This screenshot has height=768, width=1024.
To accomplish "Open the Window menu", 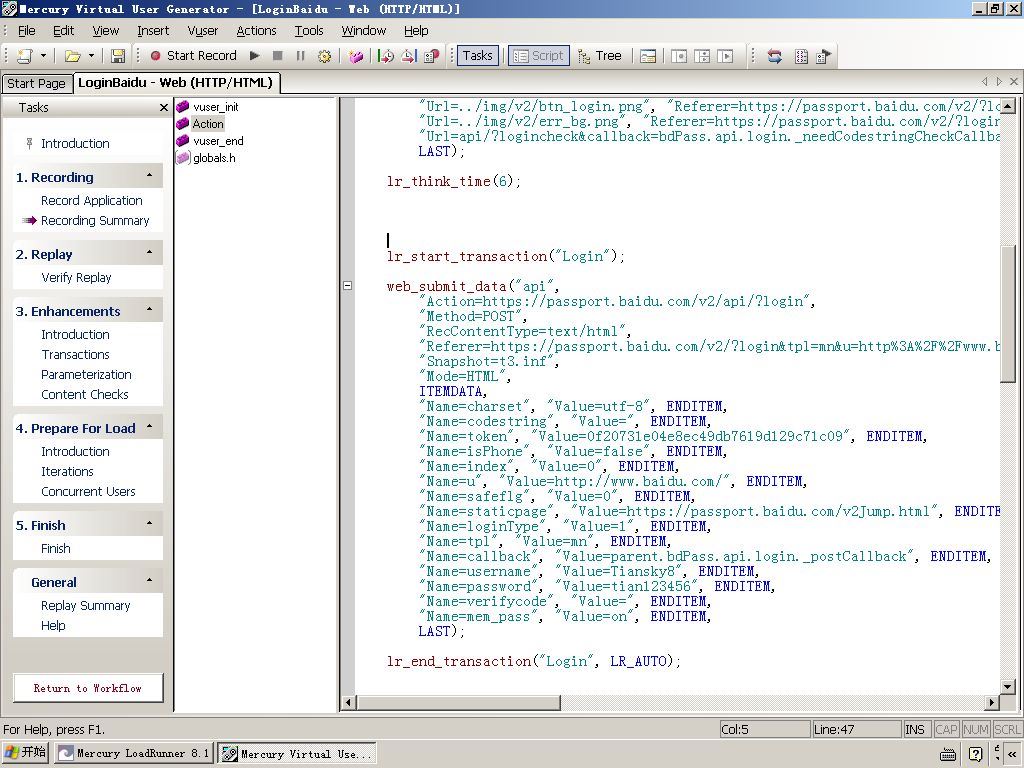I will click(364, 31).
